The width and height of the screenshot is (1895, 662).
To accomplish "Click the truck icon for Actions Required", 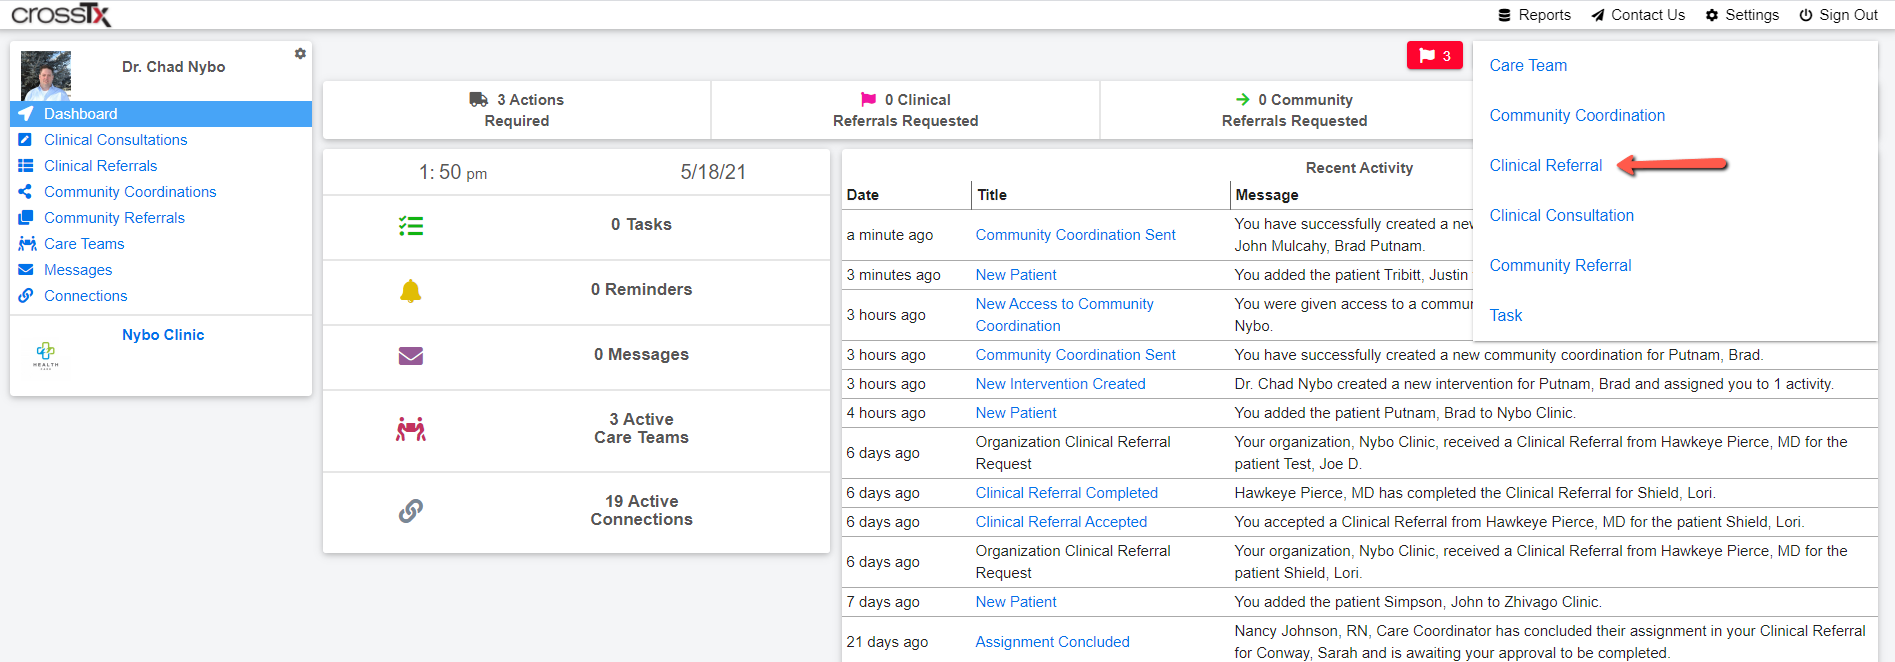I will tap(479, 100).
